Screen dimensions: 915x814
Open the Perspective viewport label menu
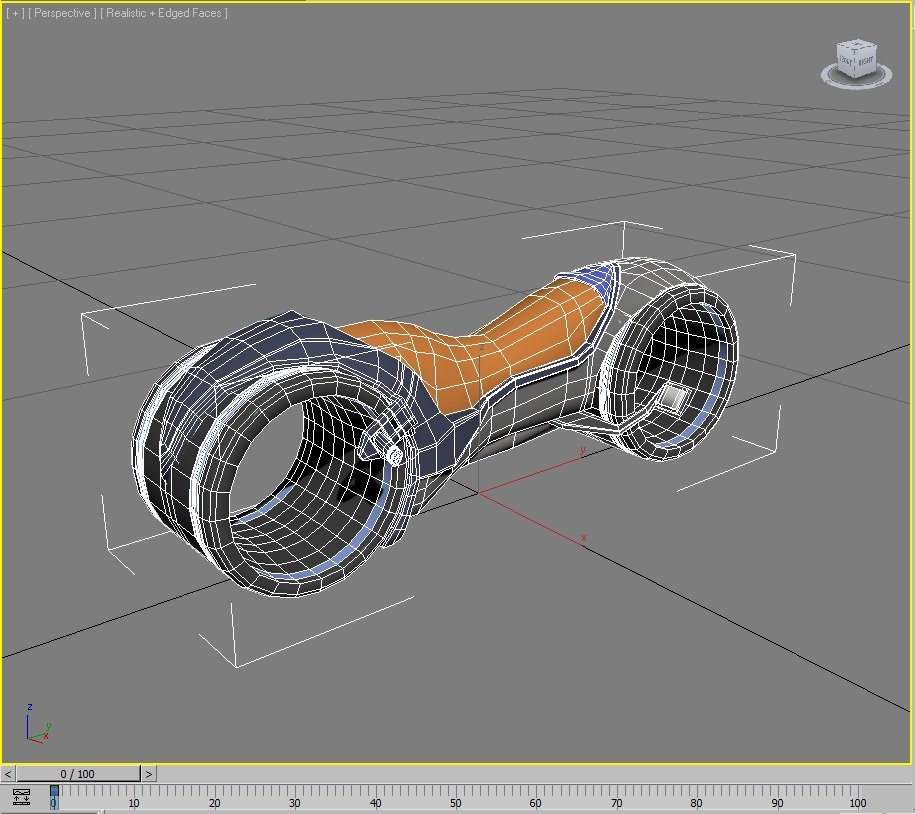point(62,13)
